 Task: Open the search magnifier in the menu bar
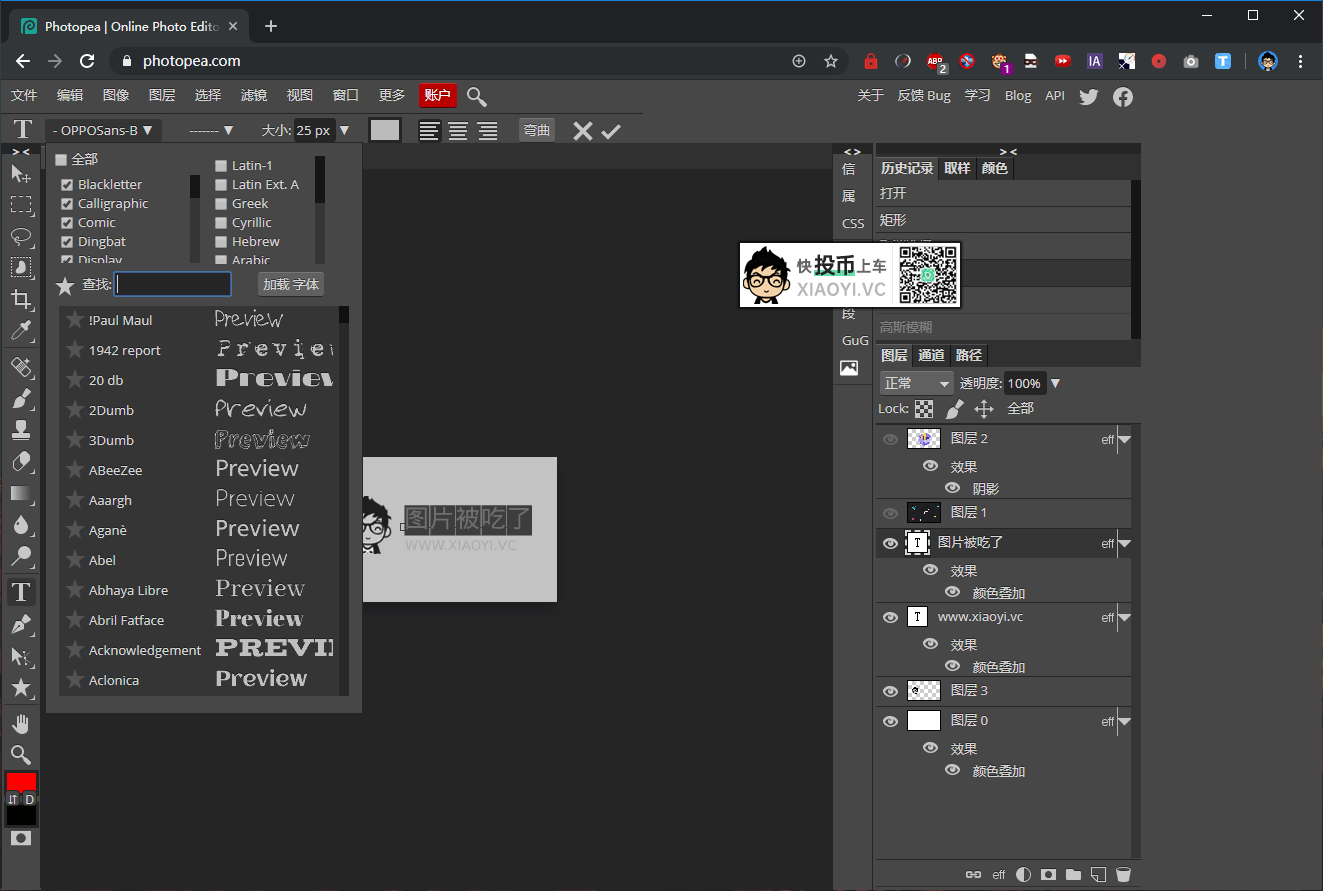tap(477, 97)
